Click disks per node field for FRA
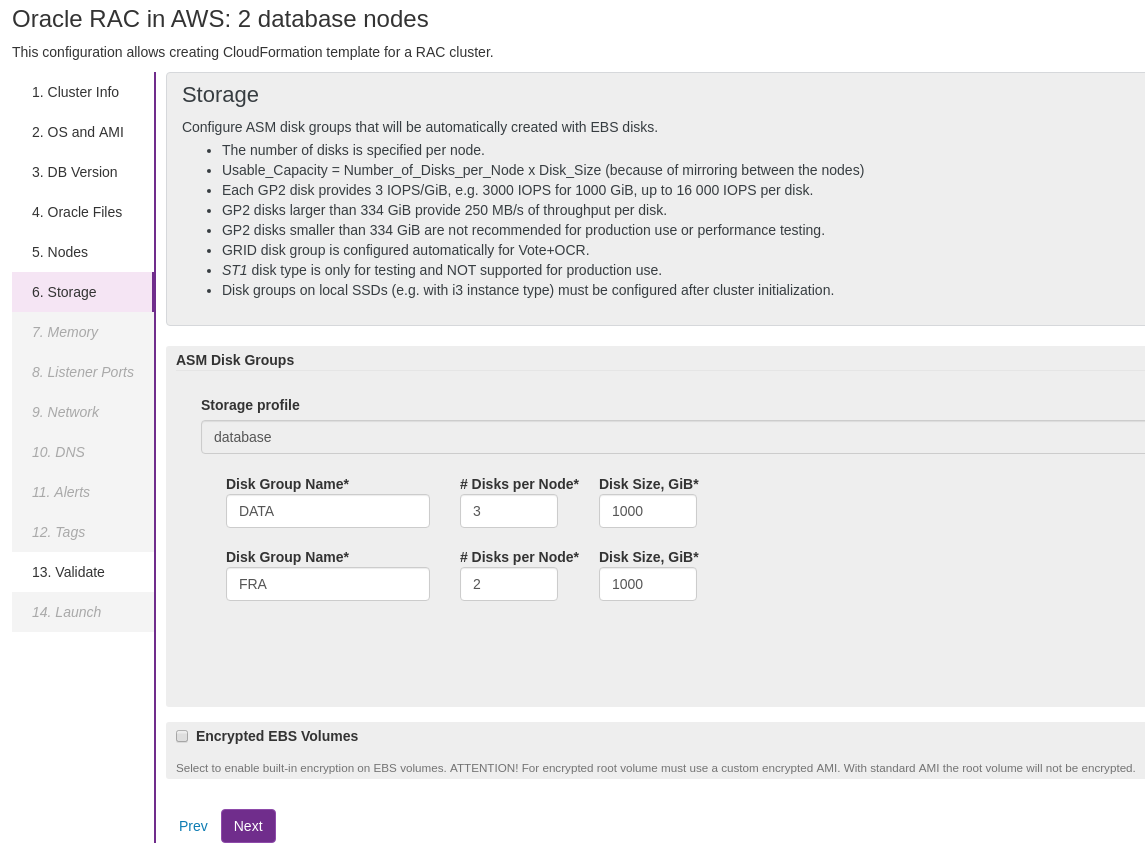1145x846 pixels. (x=509, y=584)
